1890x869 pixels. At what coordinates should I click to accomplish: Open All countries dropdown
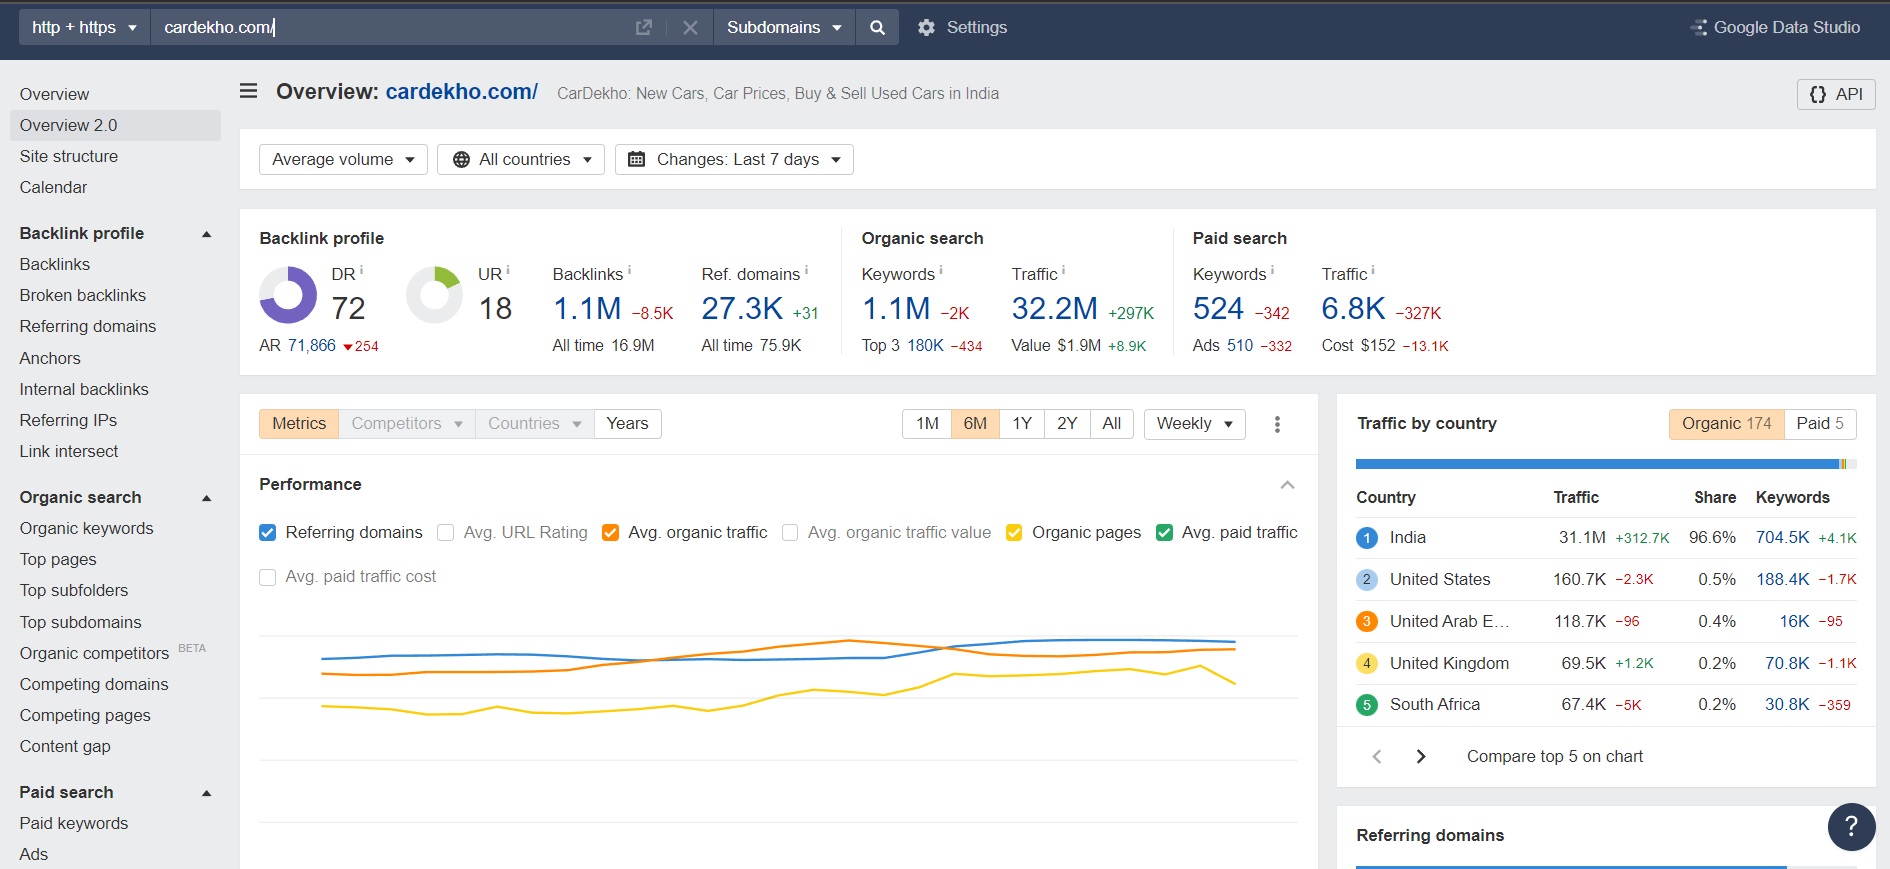521,160
